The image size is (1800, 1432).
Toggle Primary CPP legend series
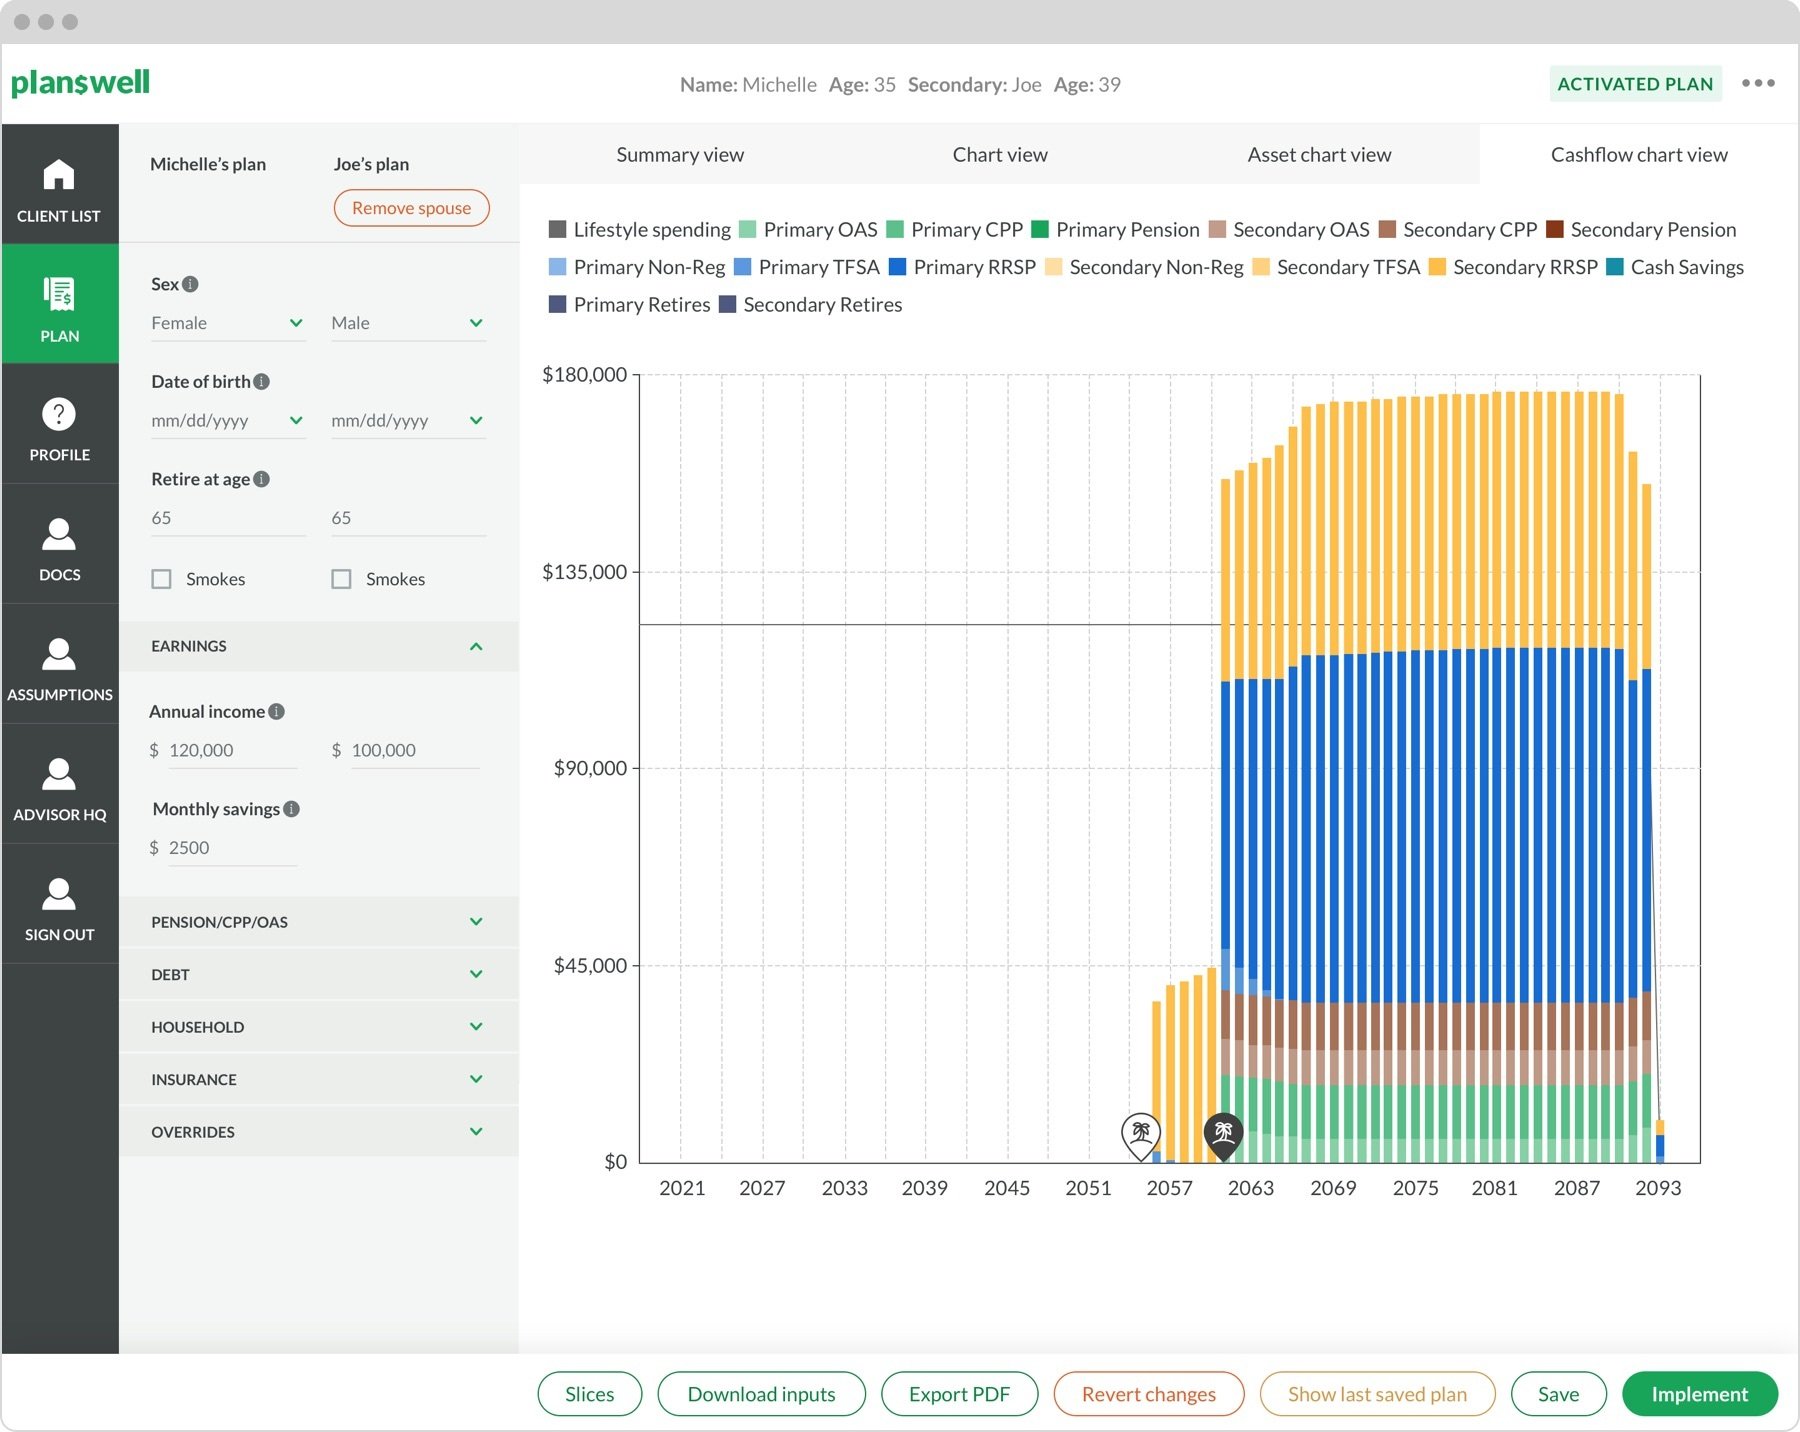955,230
